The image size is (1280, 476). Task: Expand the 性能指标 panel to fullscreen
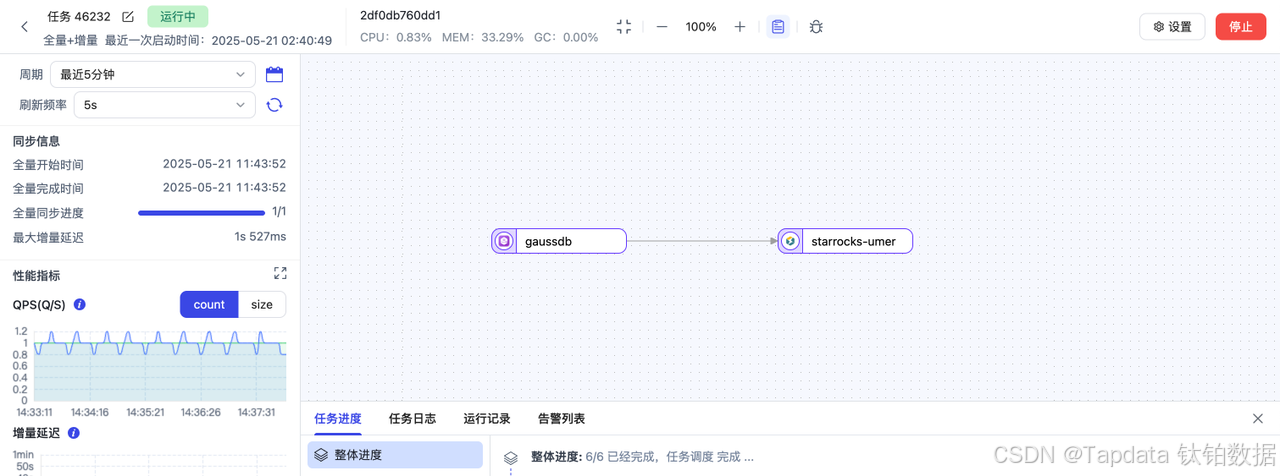280,273
